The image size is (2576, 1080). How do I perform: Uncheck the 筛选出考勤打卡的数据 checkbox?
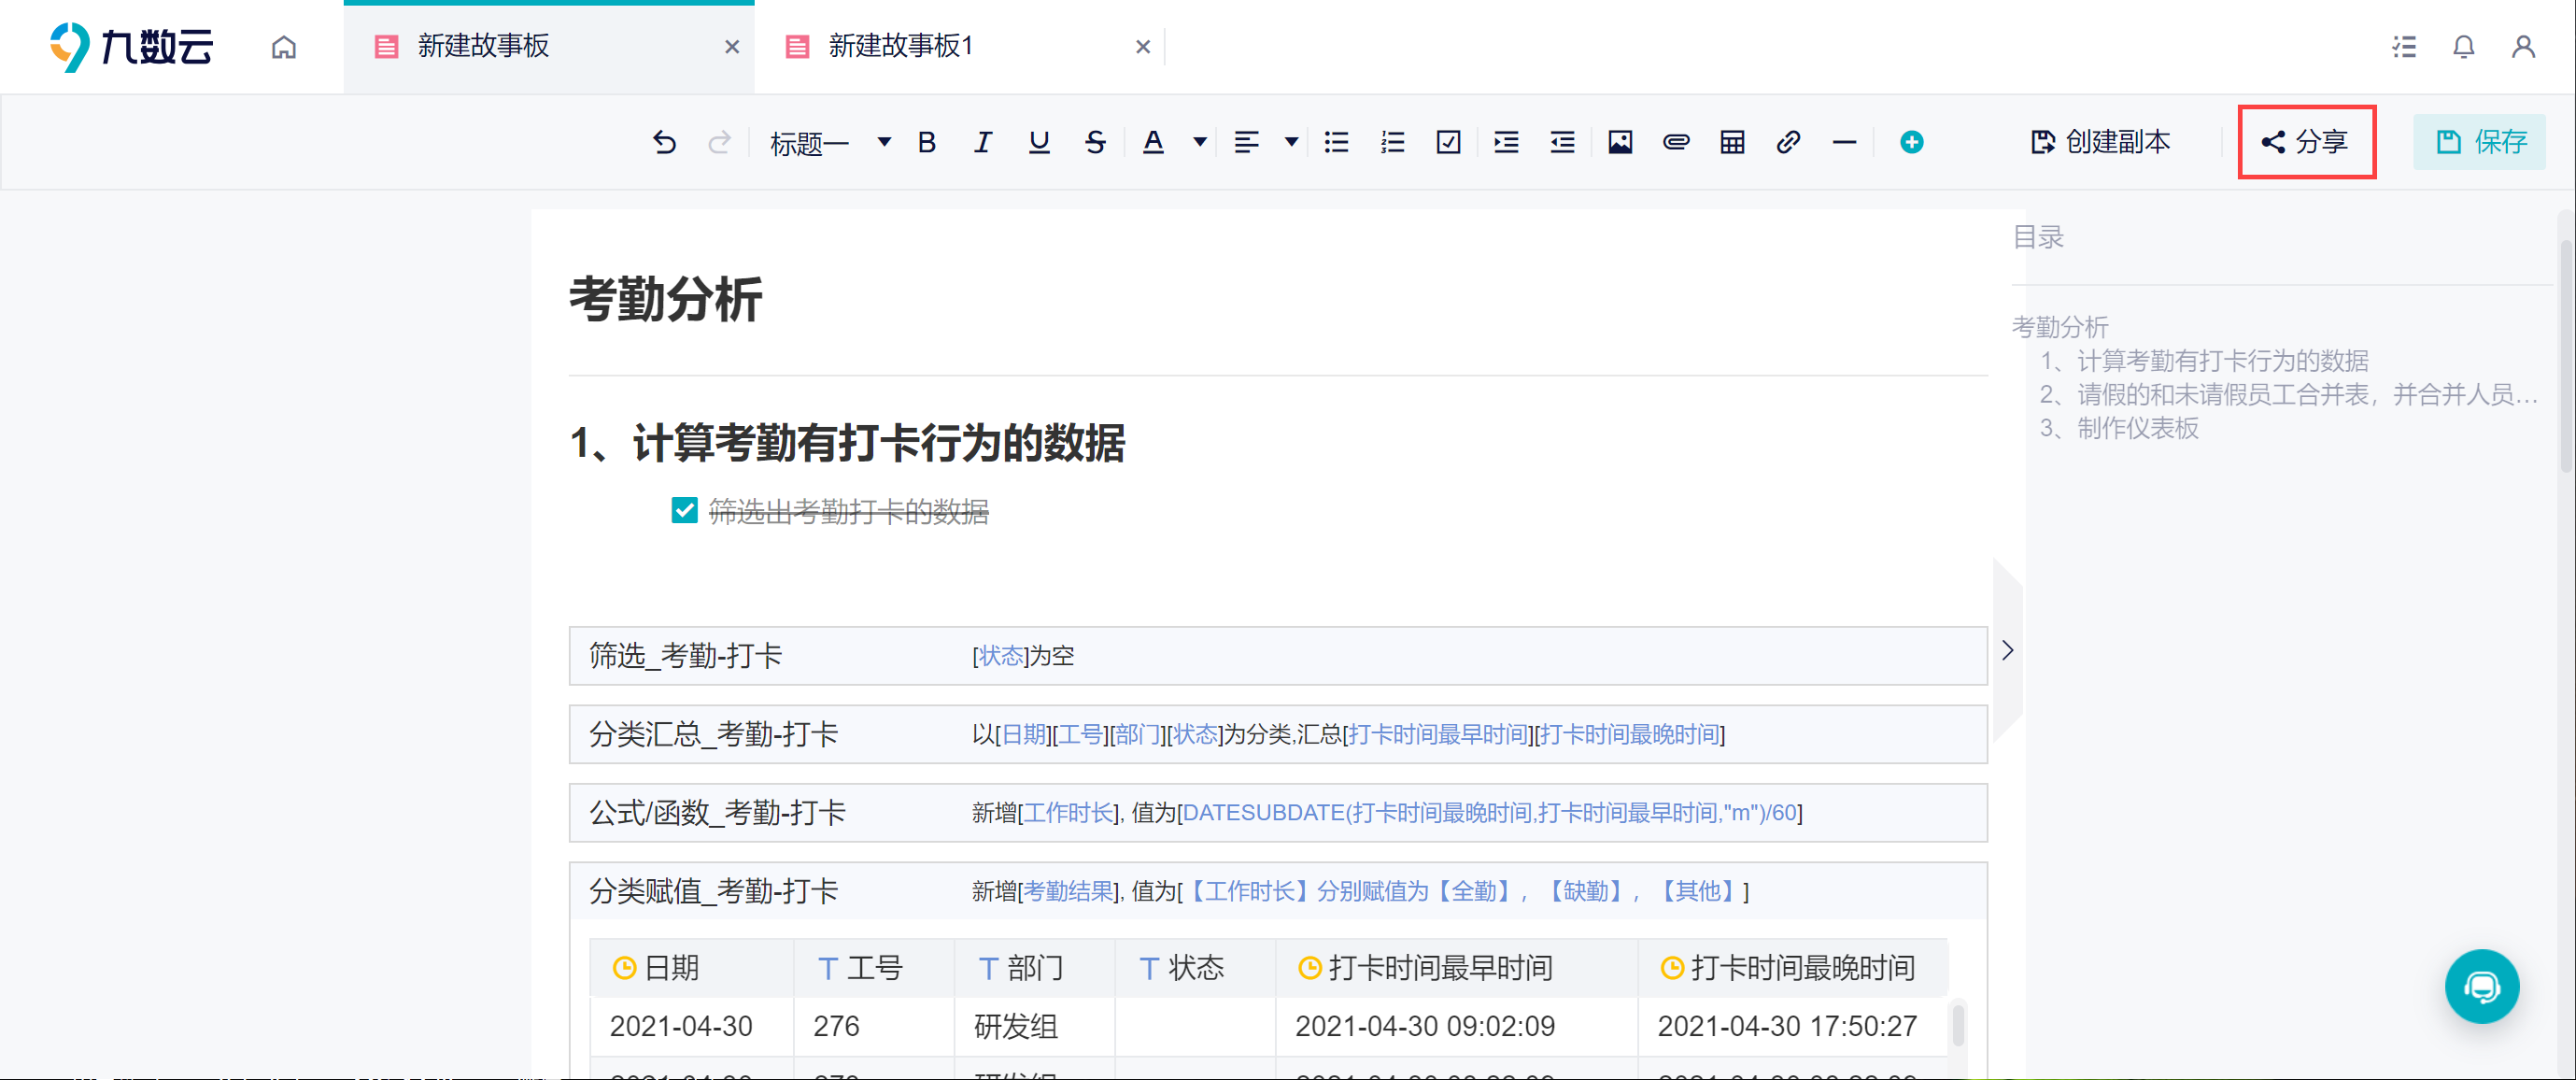[x=684, y=510]
